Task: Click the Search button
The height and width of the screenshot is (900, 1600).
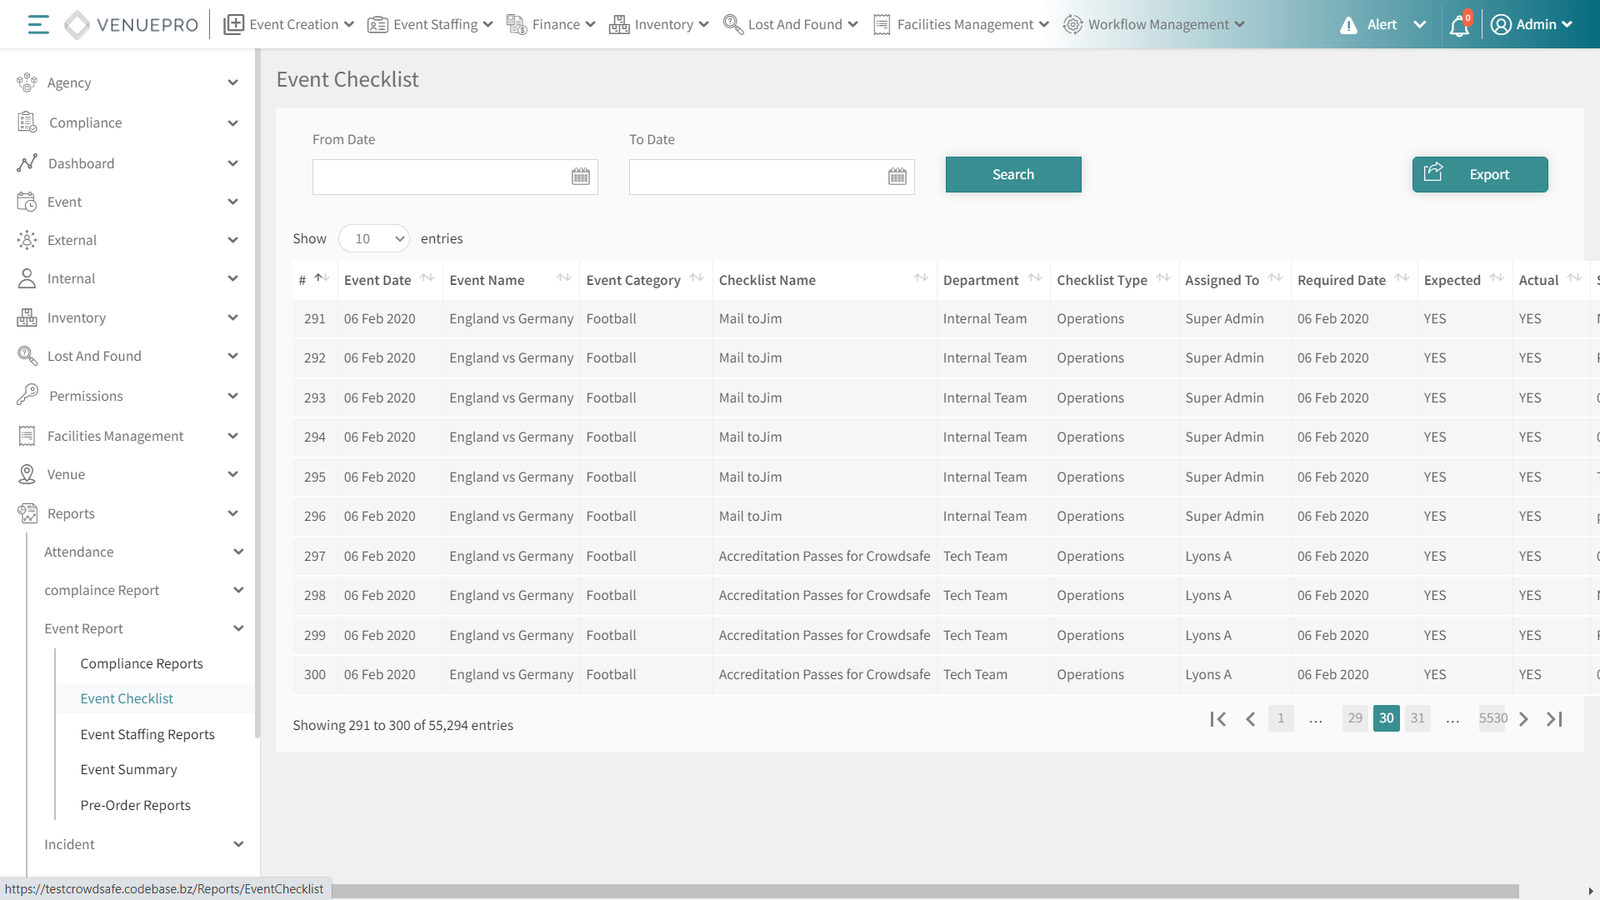Action: [x=1013, y=175]
